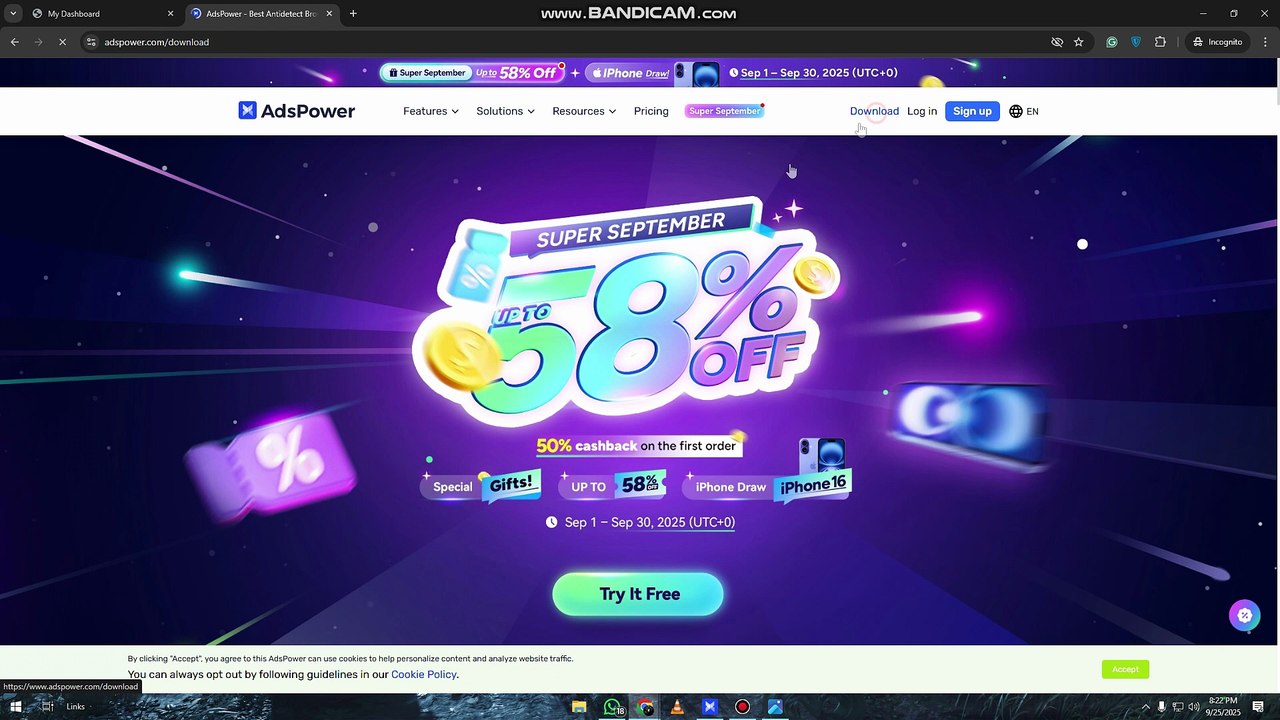
Task: Click the taskbar clock and date
Action: click(1224, 707)
